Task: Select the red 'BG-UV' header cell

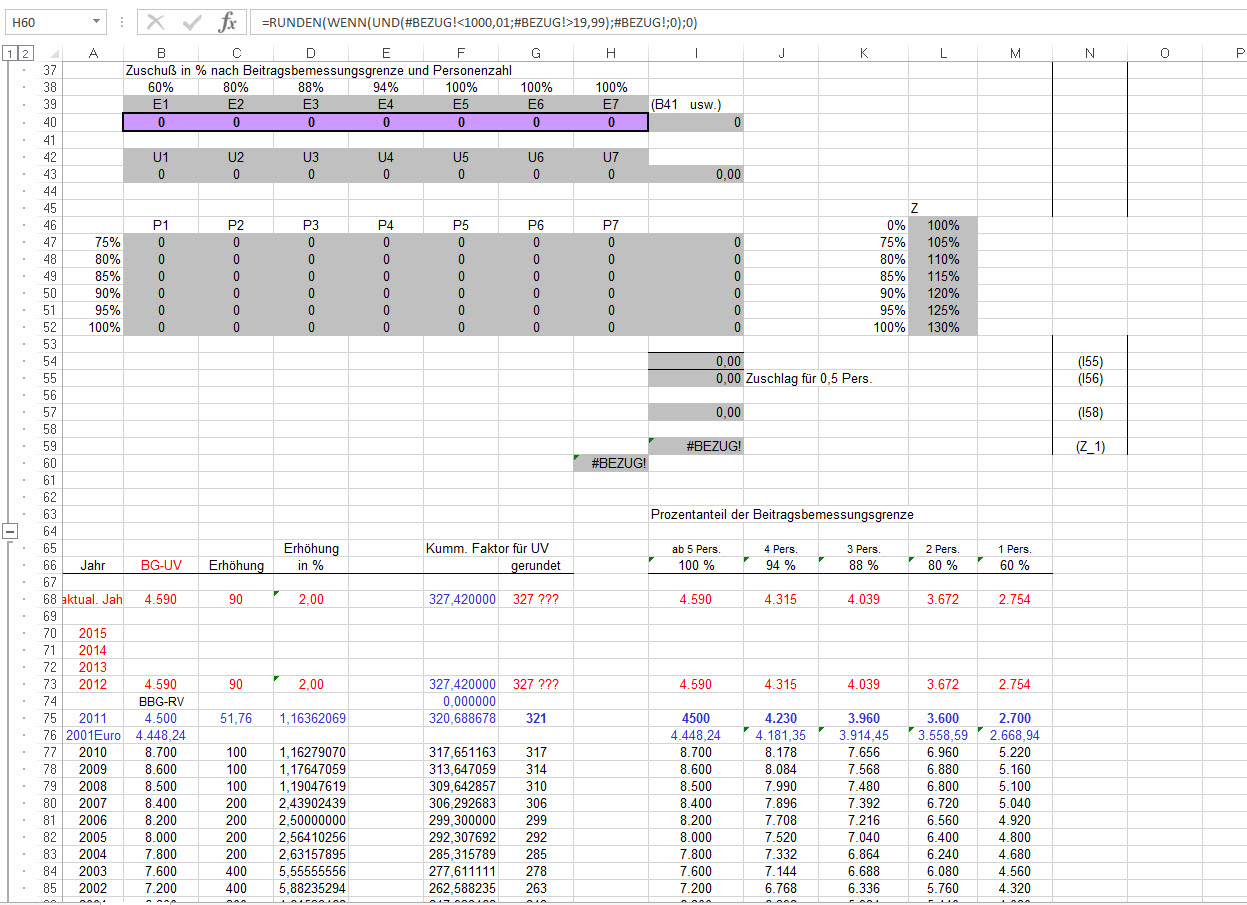Action: 161,565
